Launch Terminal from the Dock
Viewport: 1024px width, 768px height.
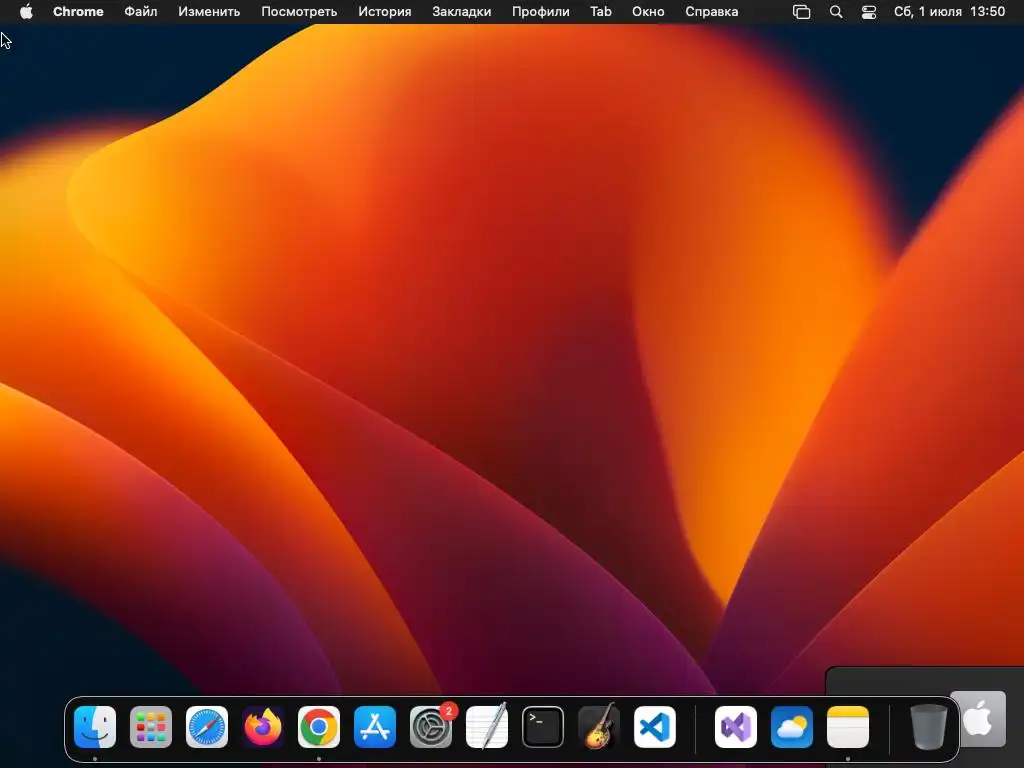click(x=543, y=726)
